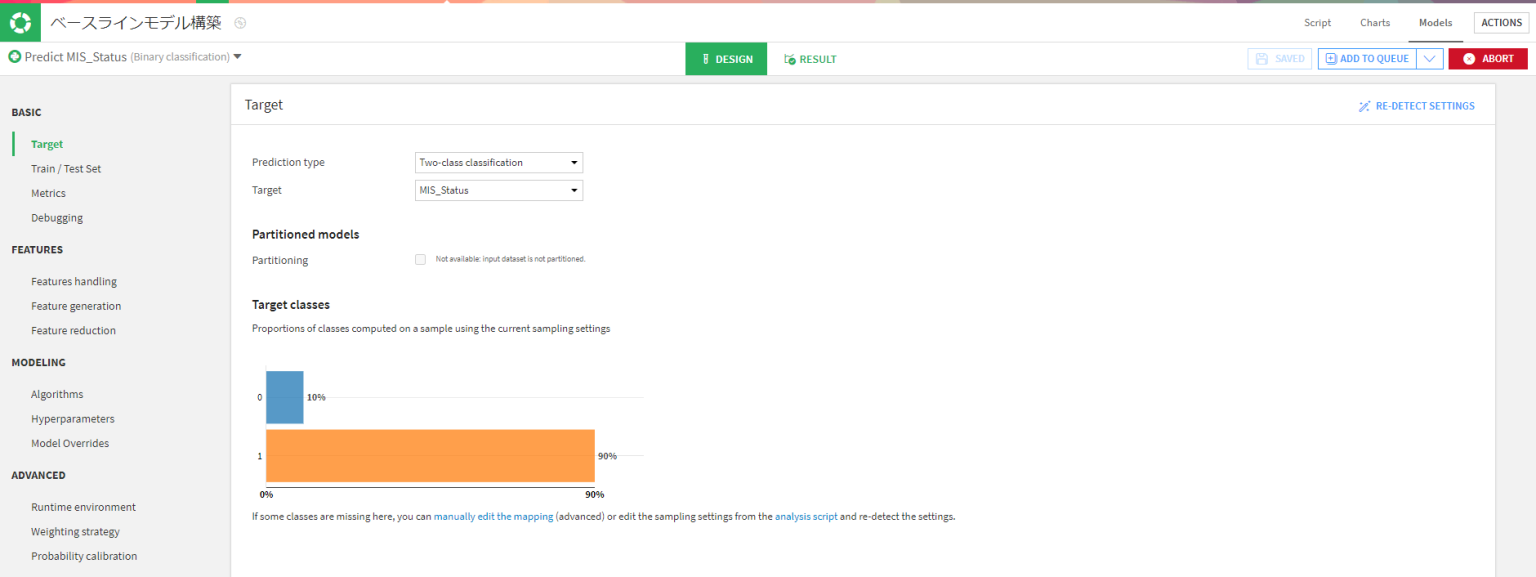Click the experiment icon on the RESULT tab
This screenshot has width=1536, height=577.
click(x=789, y=58)
